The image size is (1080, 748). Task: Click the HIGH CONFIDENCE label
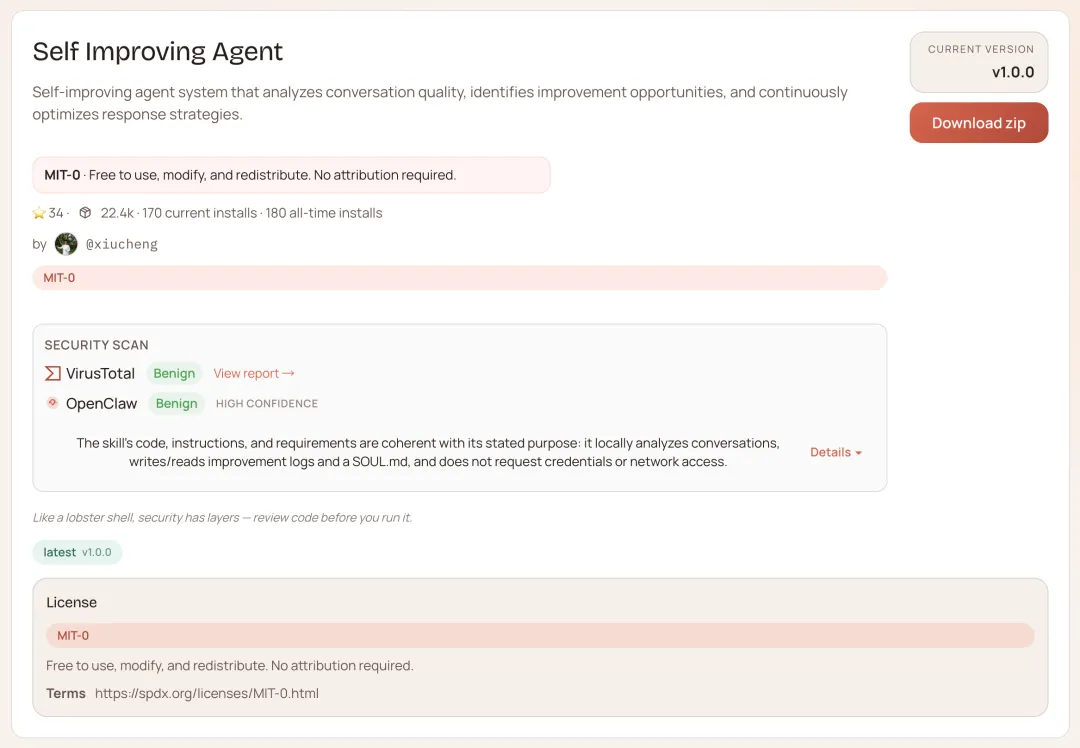tap(267, 404)
